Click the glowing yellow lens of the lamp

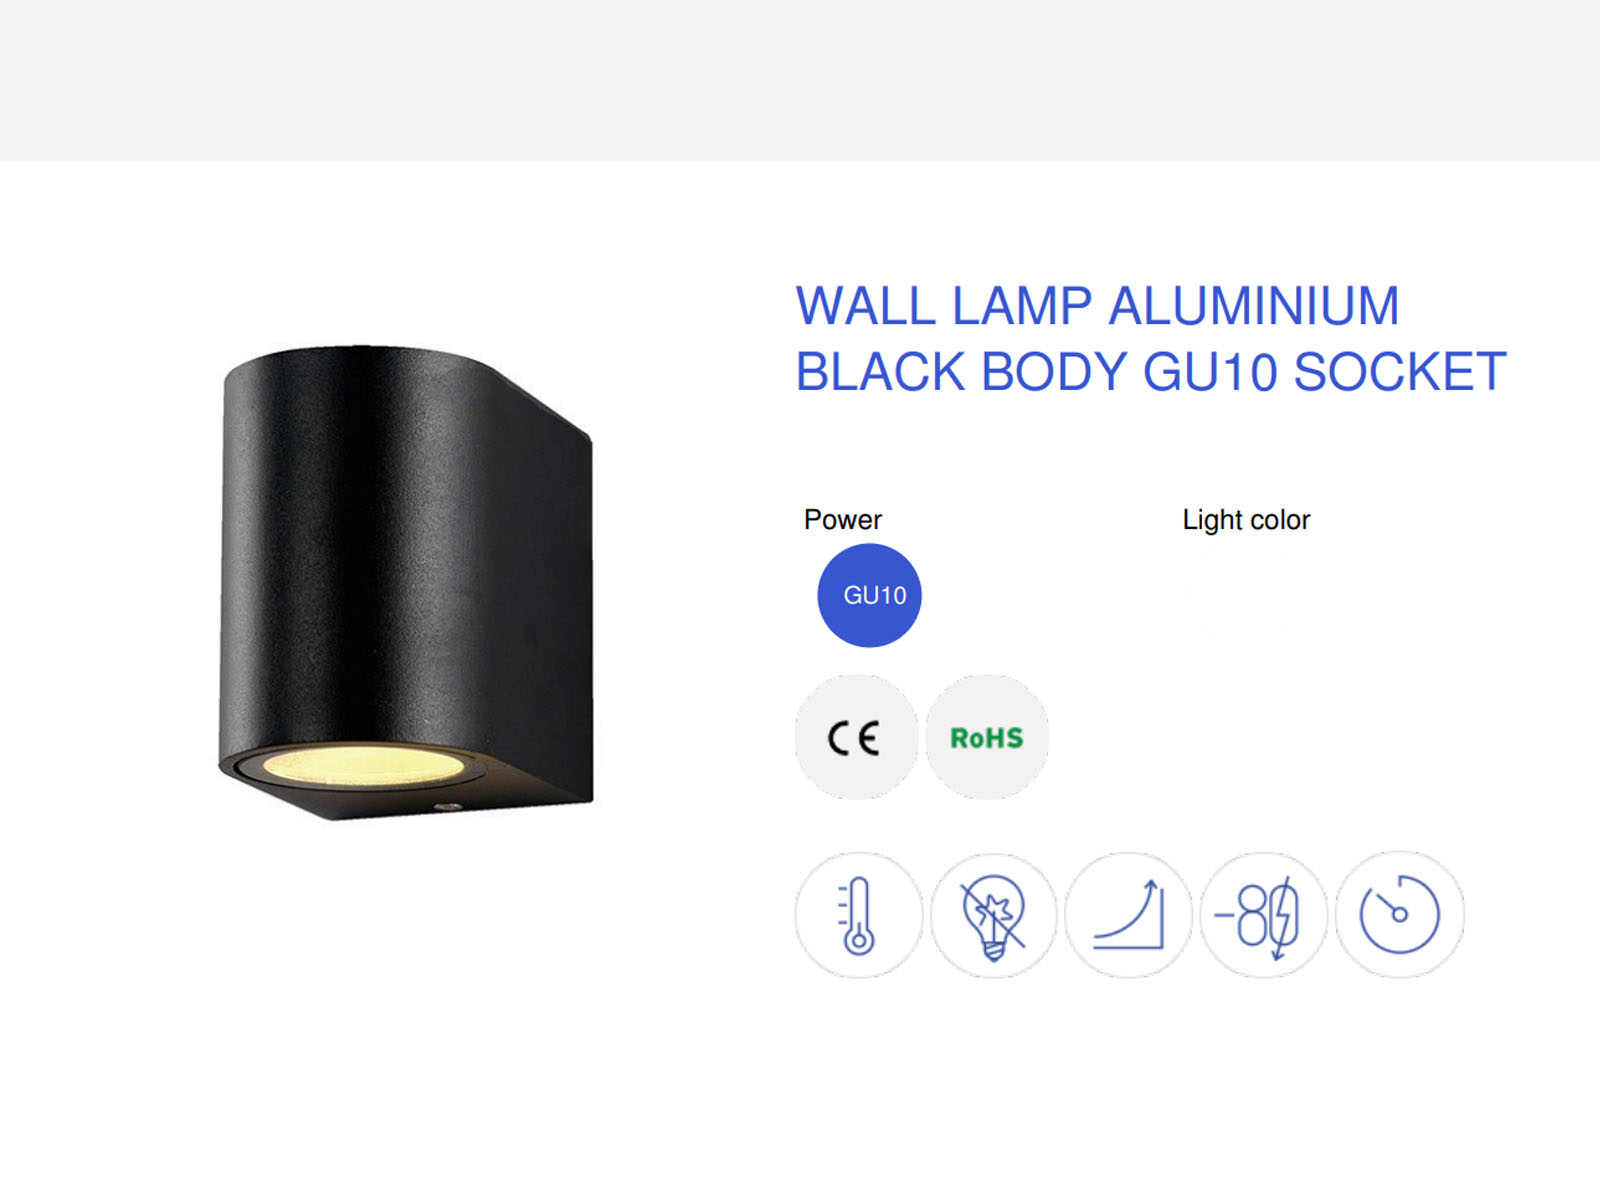click(364, 765)
